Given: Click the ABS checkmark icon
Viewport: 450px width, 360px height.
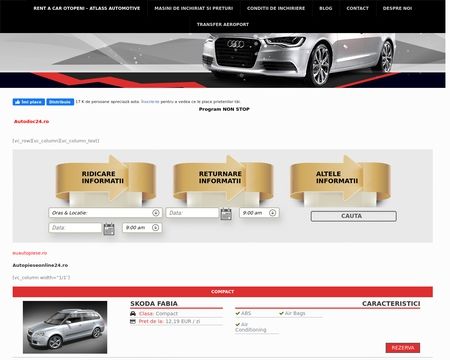Looking at the screenshot, I should point(237,313).
